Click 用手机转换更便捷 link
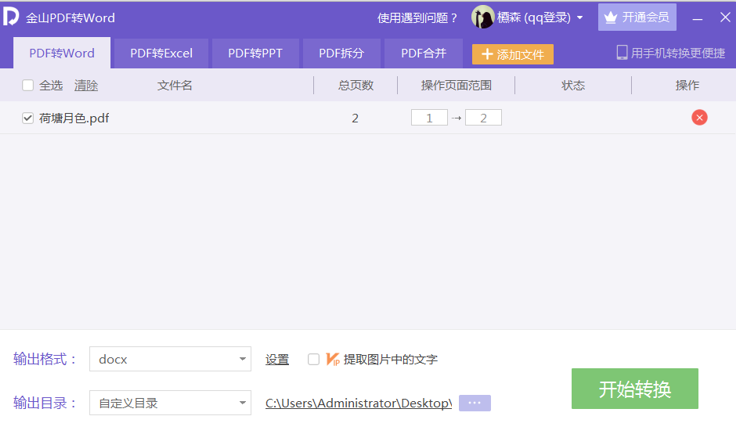 pyautogui.click(x=678, y=53)
